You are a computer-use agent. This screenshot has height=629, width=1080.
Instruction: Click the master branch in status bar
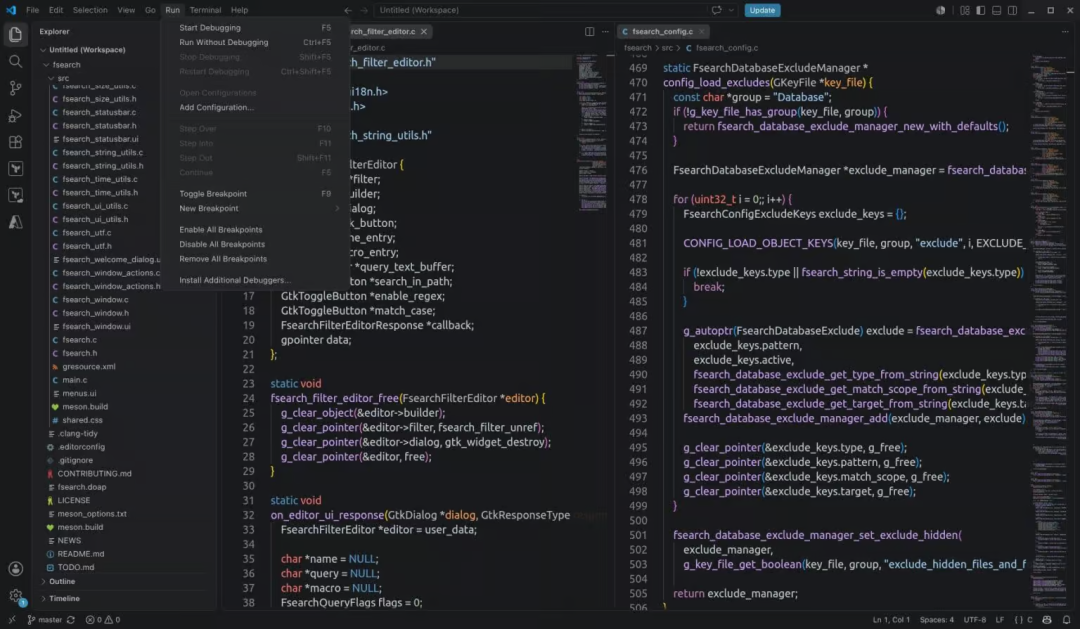[x=45, y=619]
